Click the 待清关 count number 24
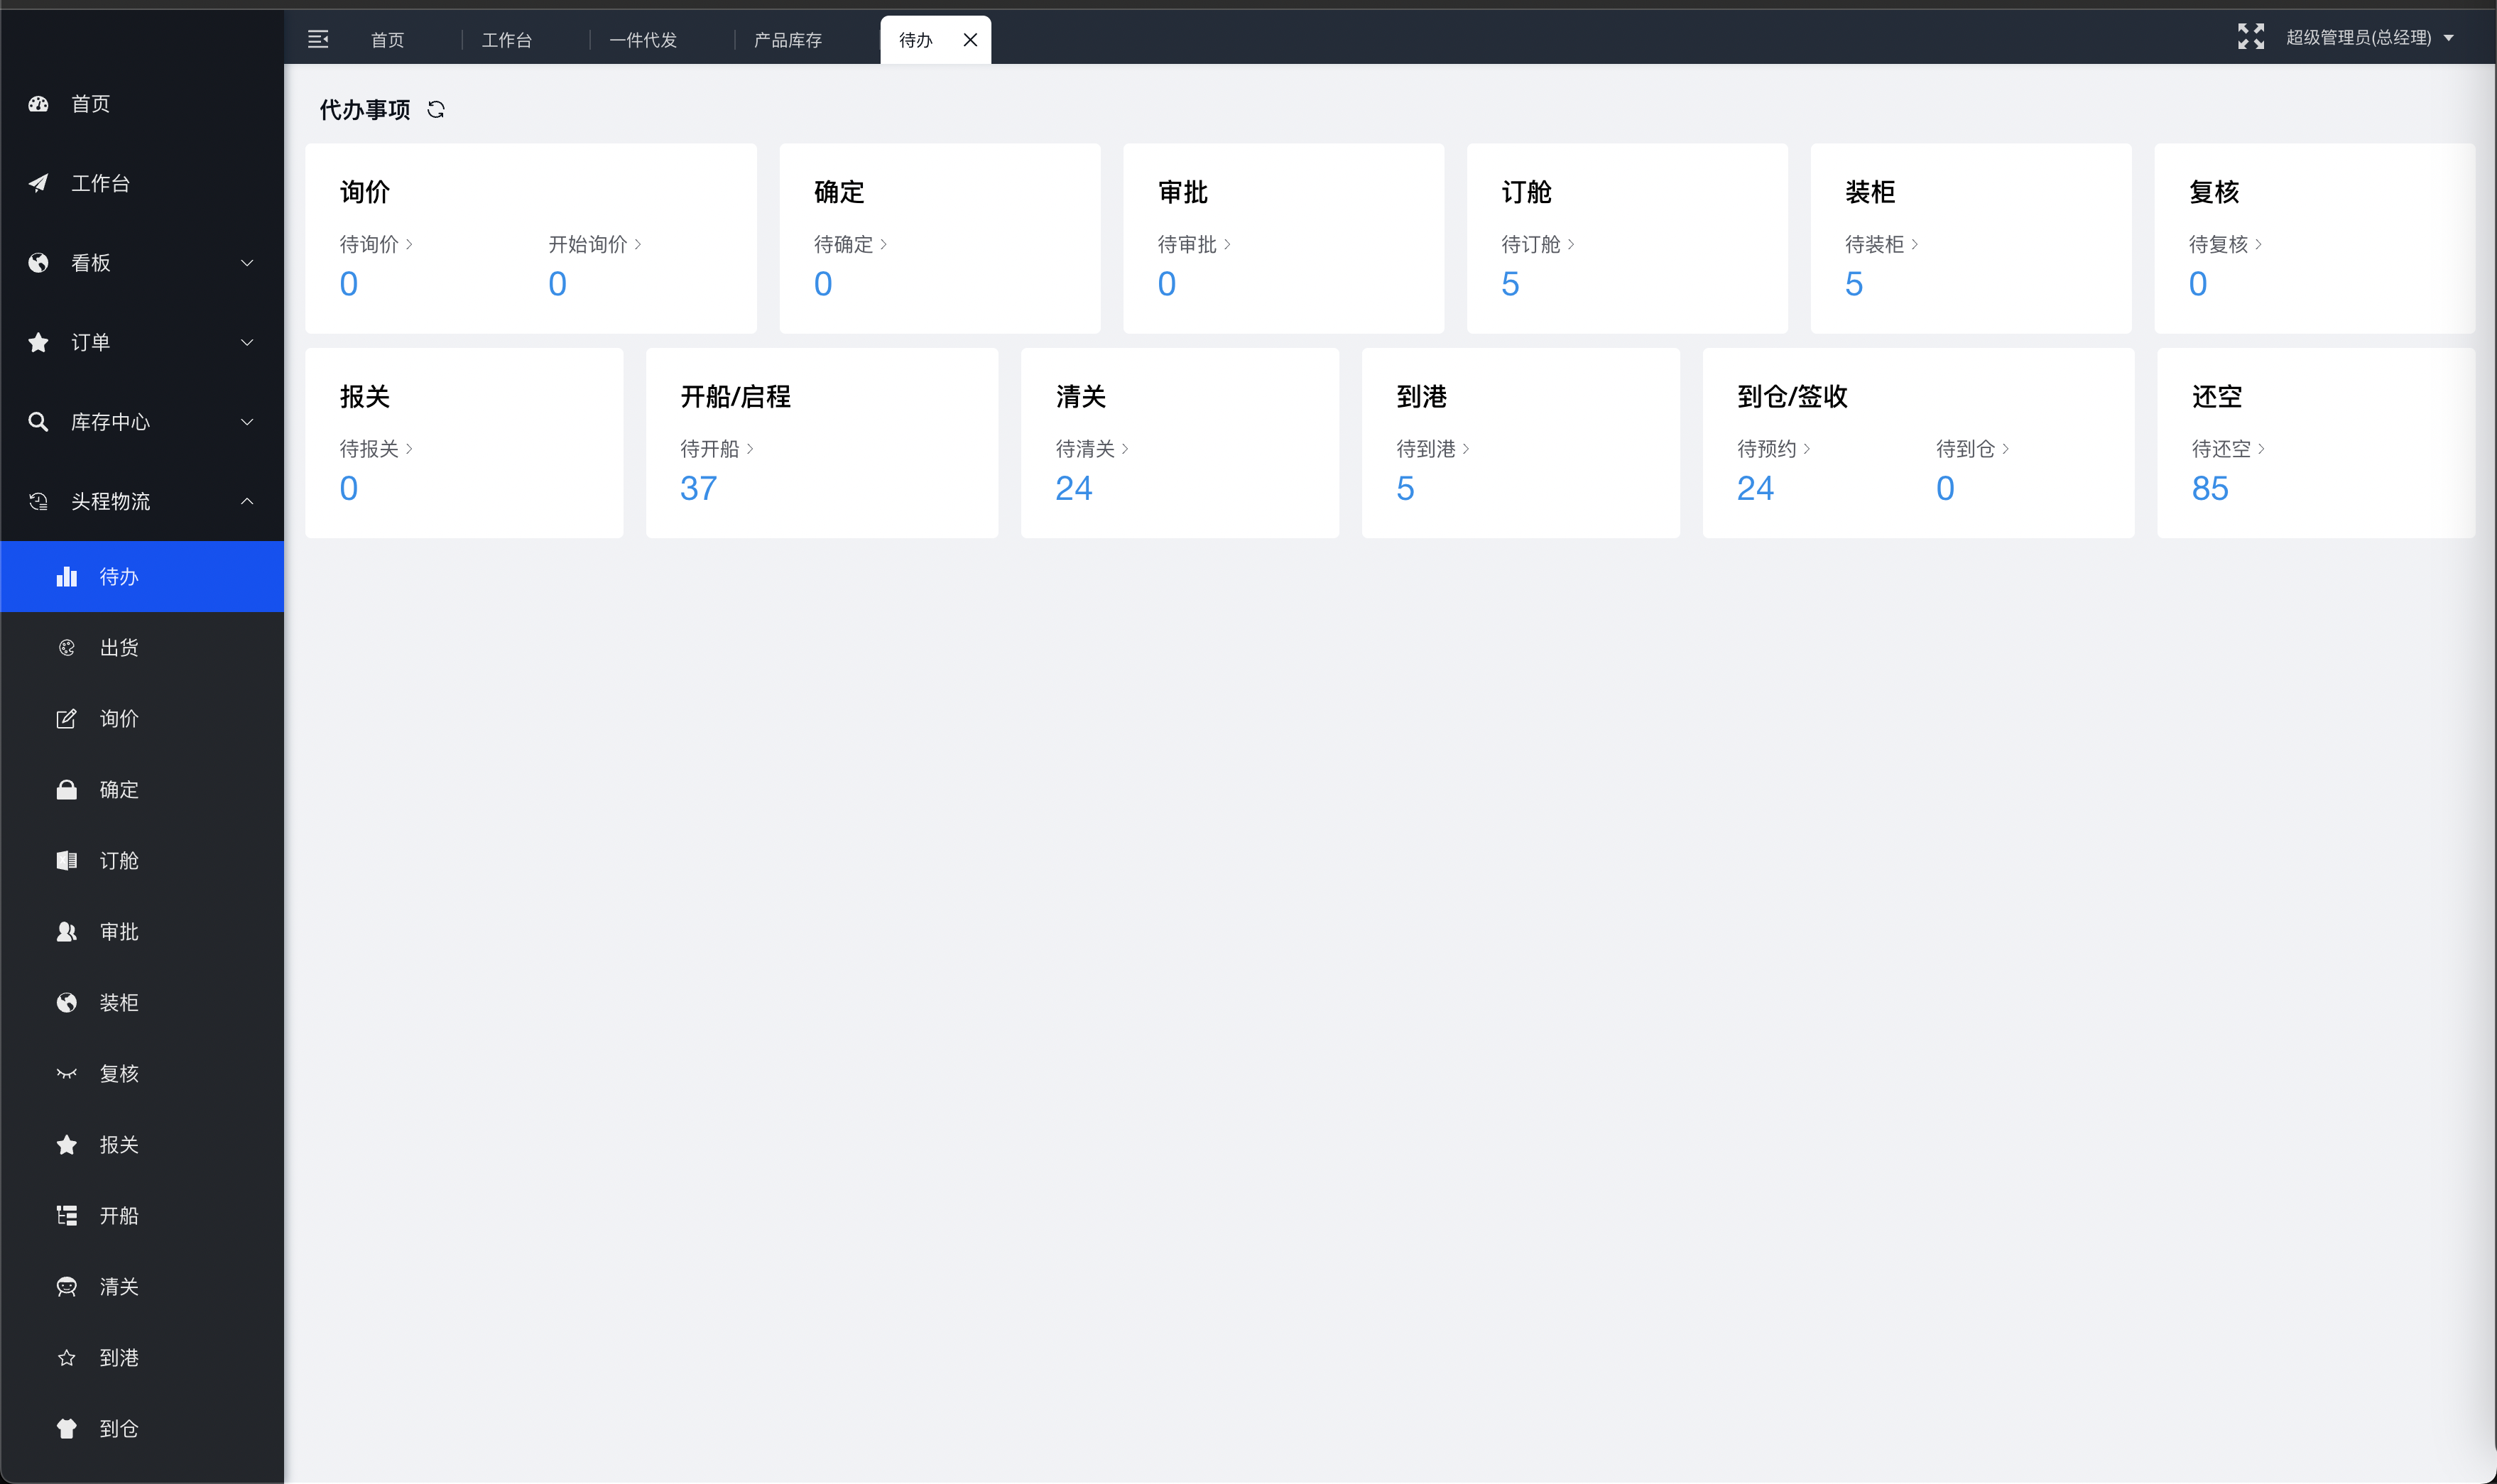The width and height of the screenshot is (2497, 1484). point(1073,488)
